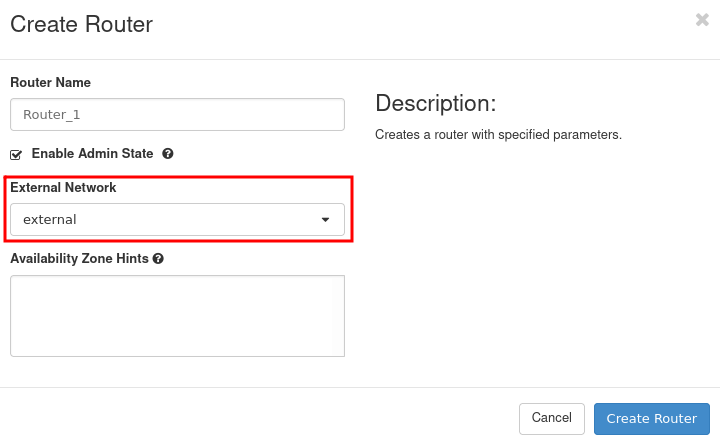Open the External Network select box
This screenshot has width=720, height=445.
pyautogui.click(x=177, y=220)
